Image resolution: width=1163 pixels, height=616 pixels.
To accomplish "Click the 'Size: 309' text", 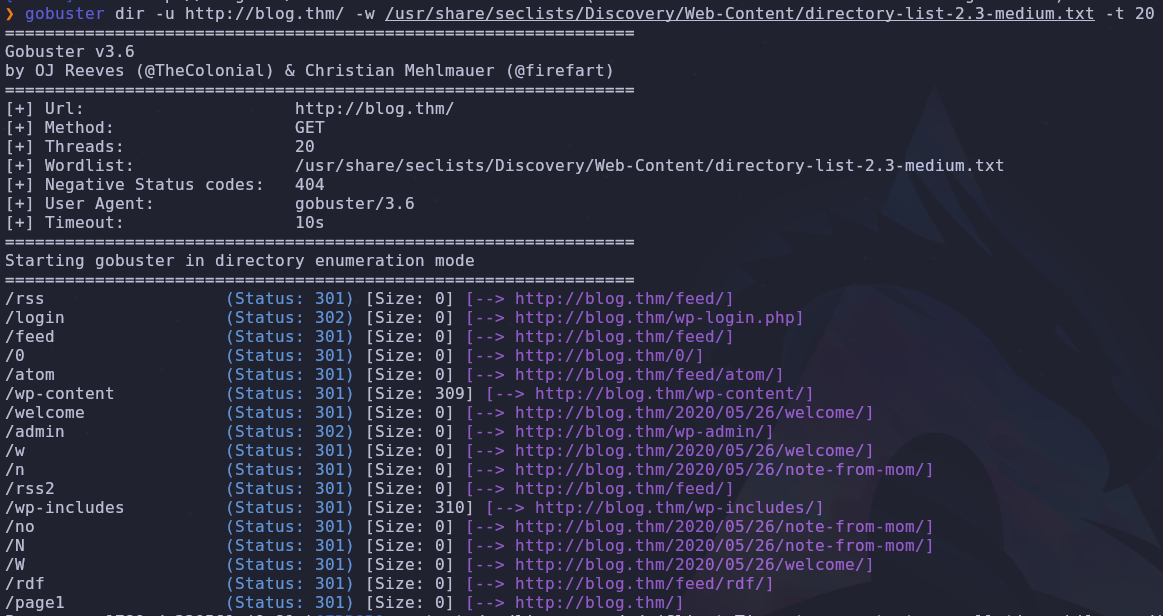I will 420,394.
